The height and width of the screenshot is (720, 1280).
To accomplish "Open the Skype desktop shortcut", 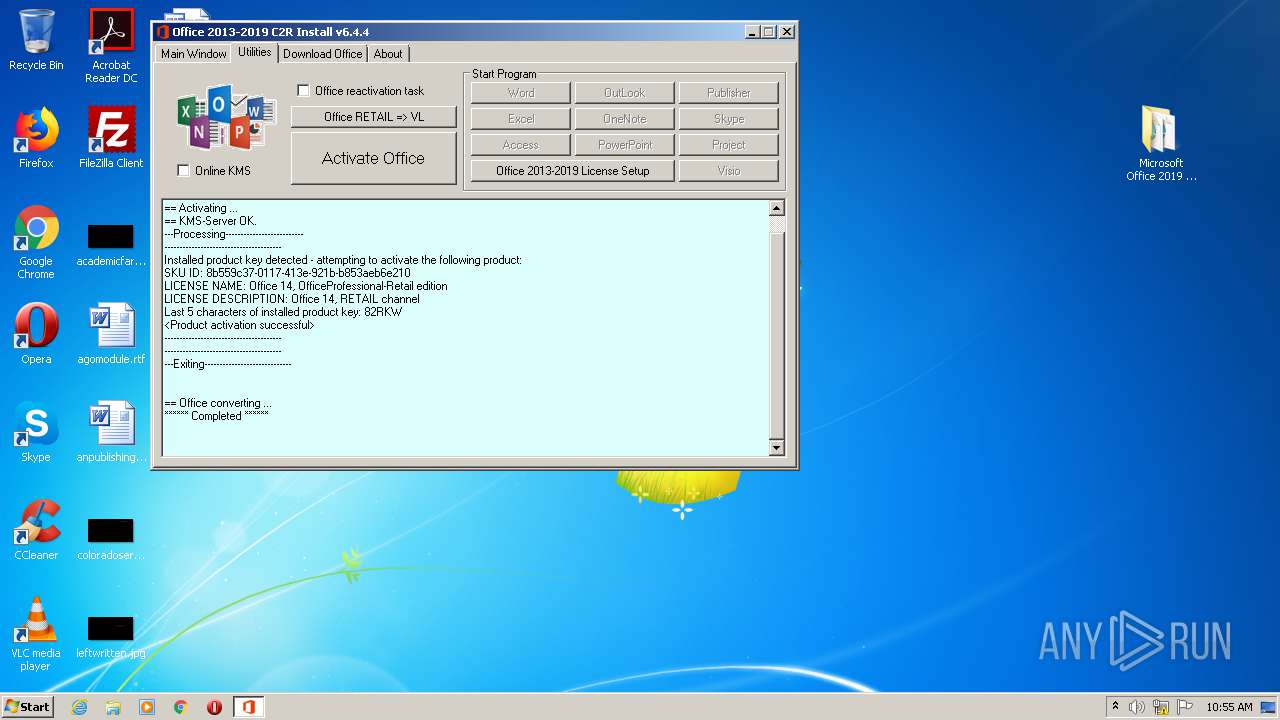I will pos(36,432).
